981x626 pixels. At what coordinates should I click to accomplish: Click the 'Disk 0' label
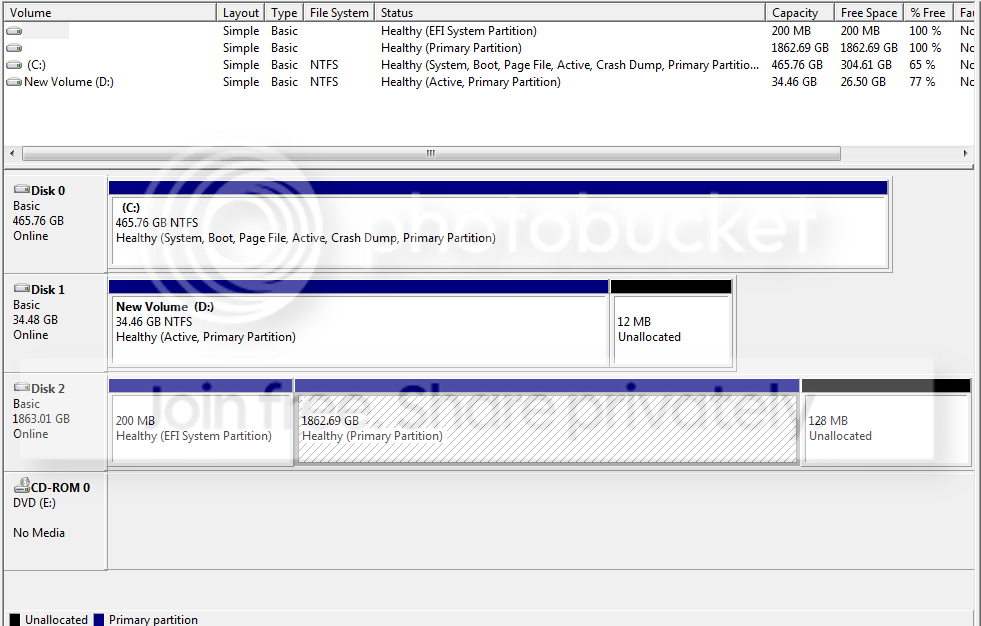coord(48,191)
